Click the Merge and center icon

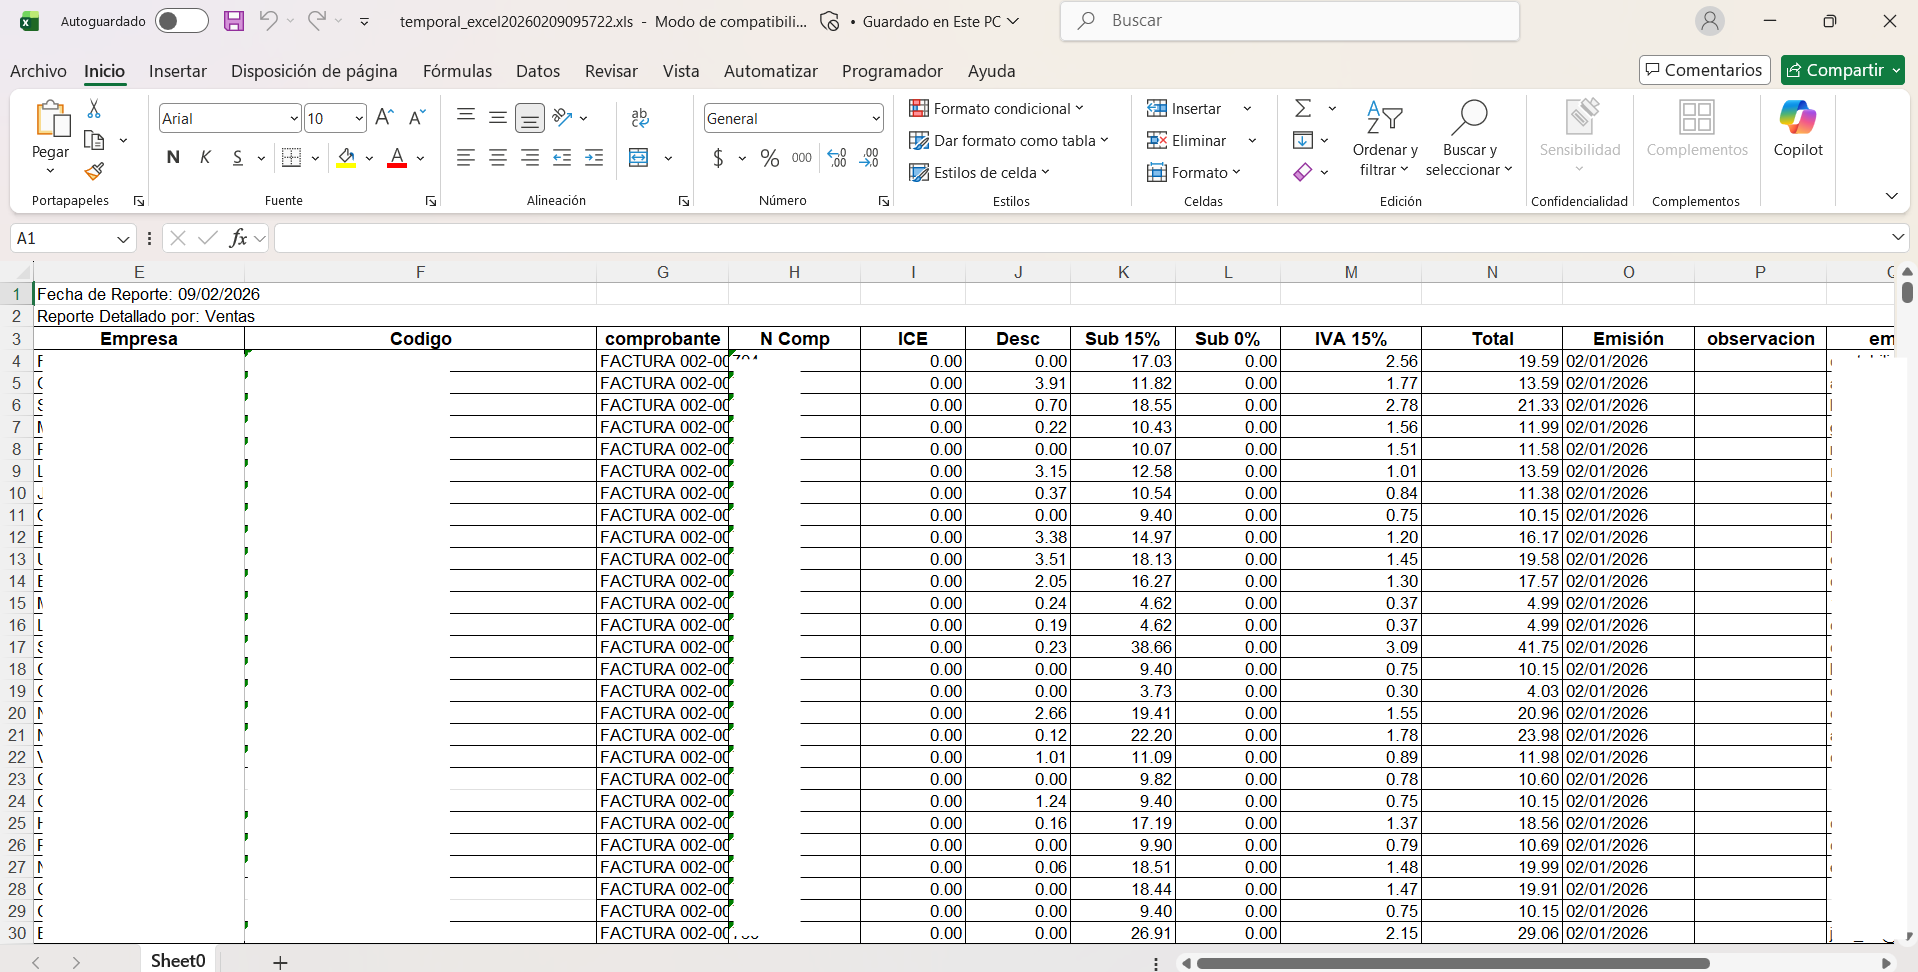(639, 158)
